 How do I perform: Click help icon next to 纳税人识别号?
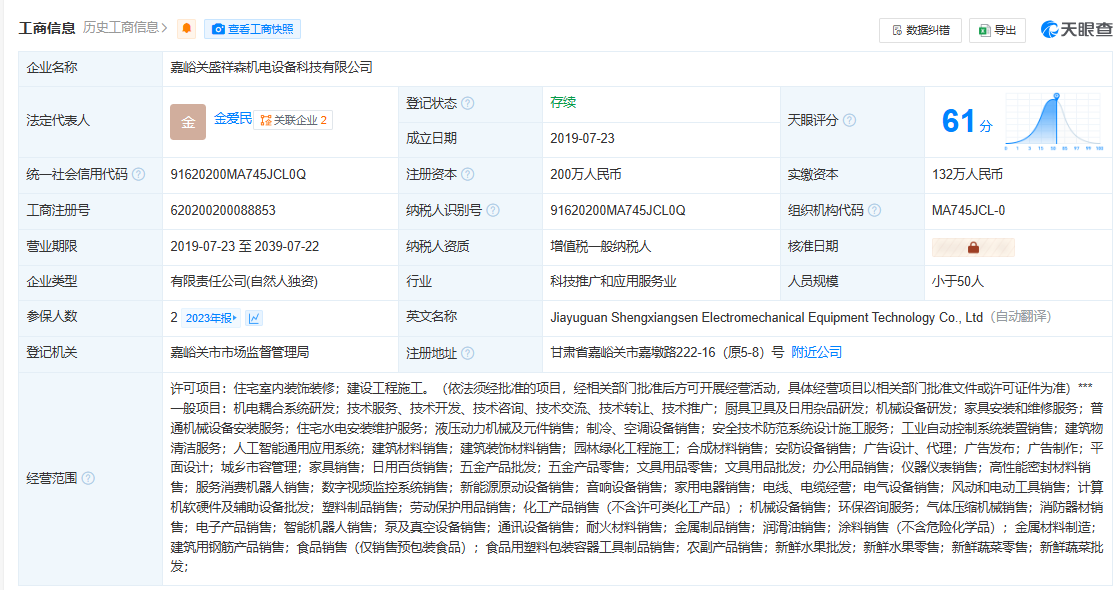coord(492,211)
